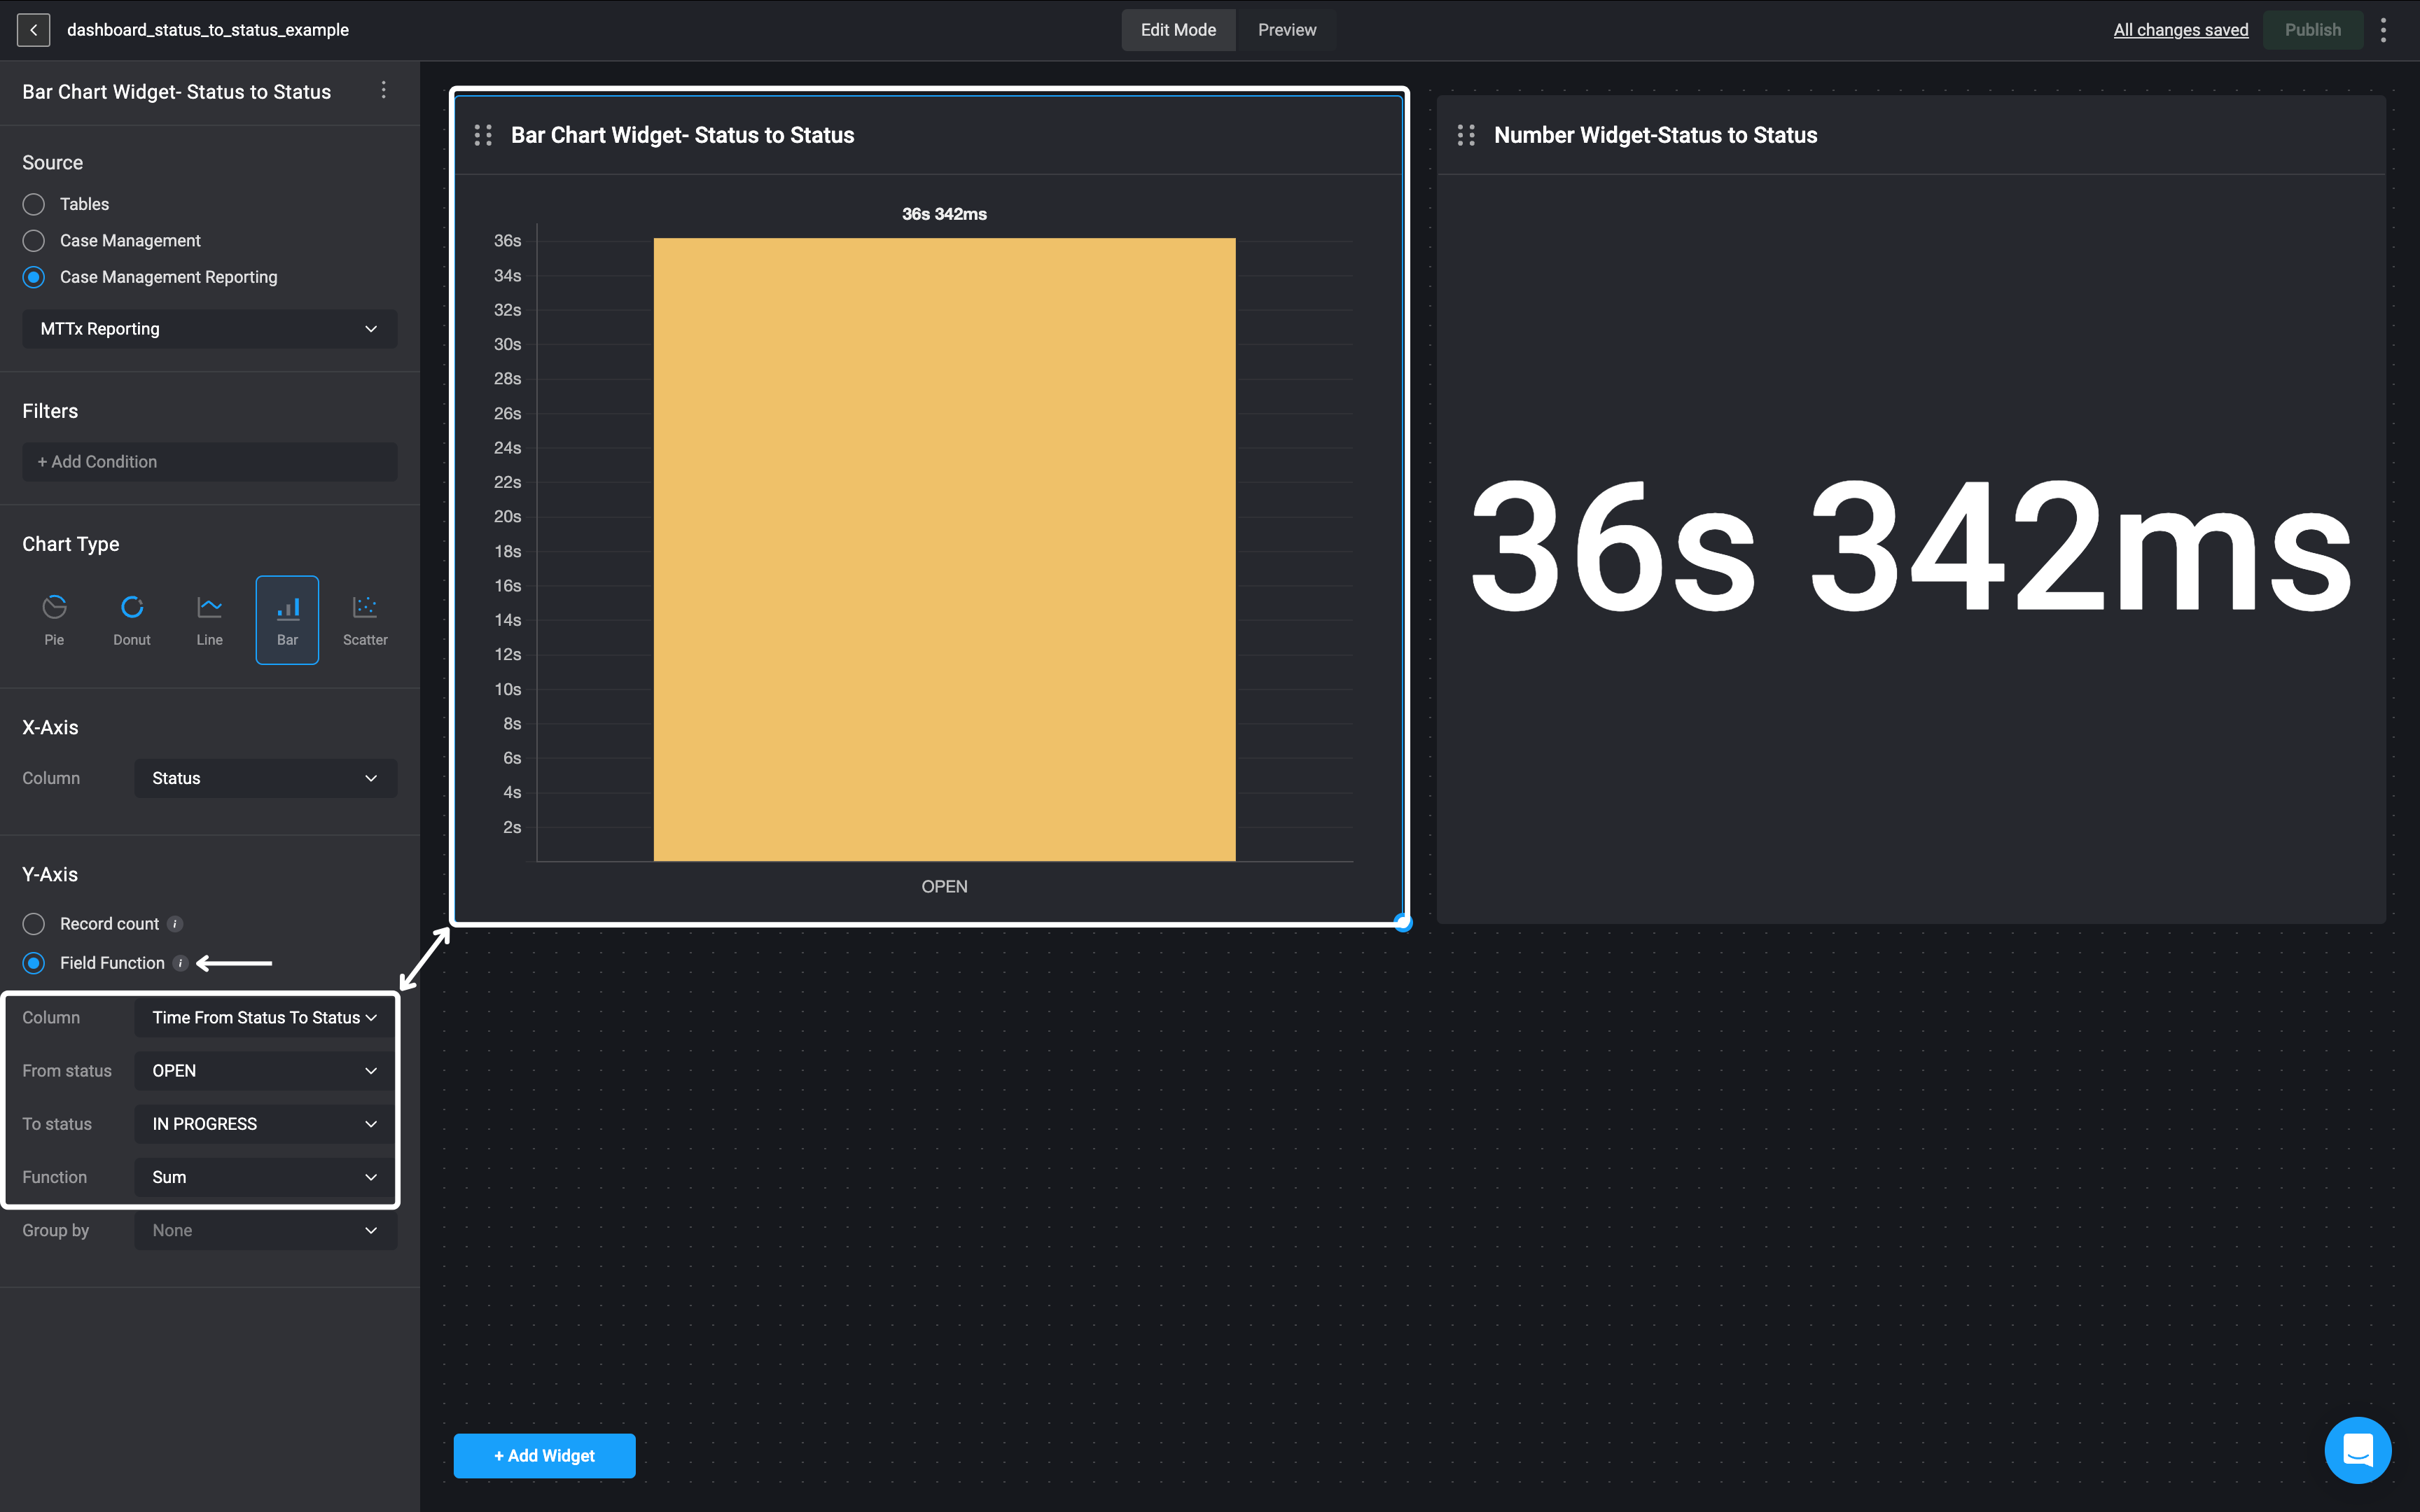
Task: Select the Bar chart type
Action: pos(287,620)
